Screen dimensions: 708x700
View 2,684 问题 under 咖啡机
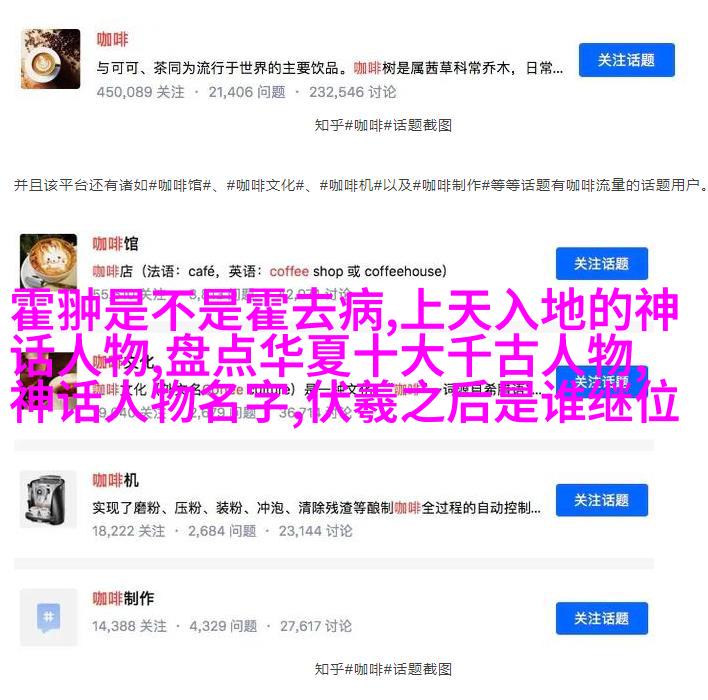(222, 531)
